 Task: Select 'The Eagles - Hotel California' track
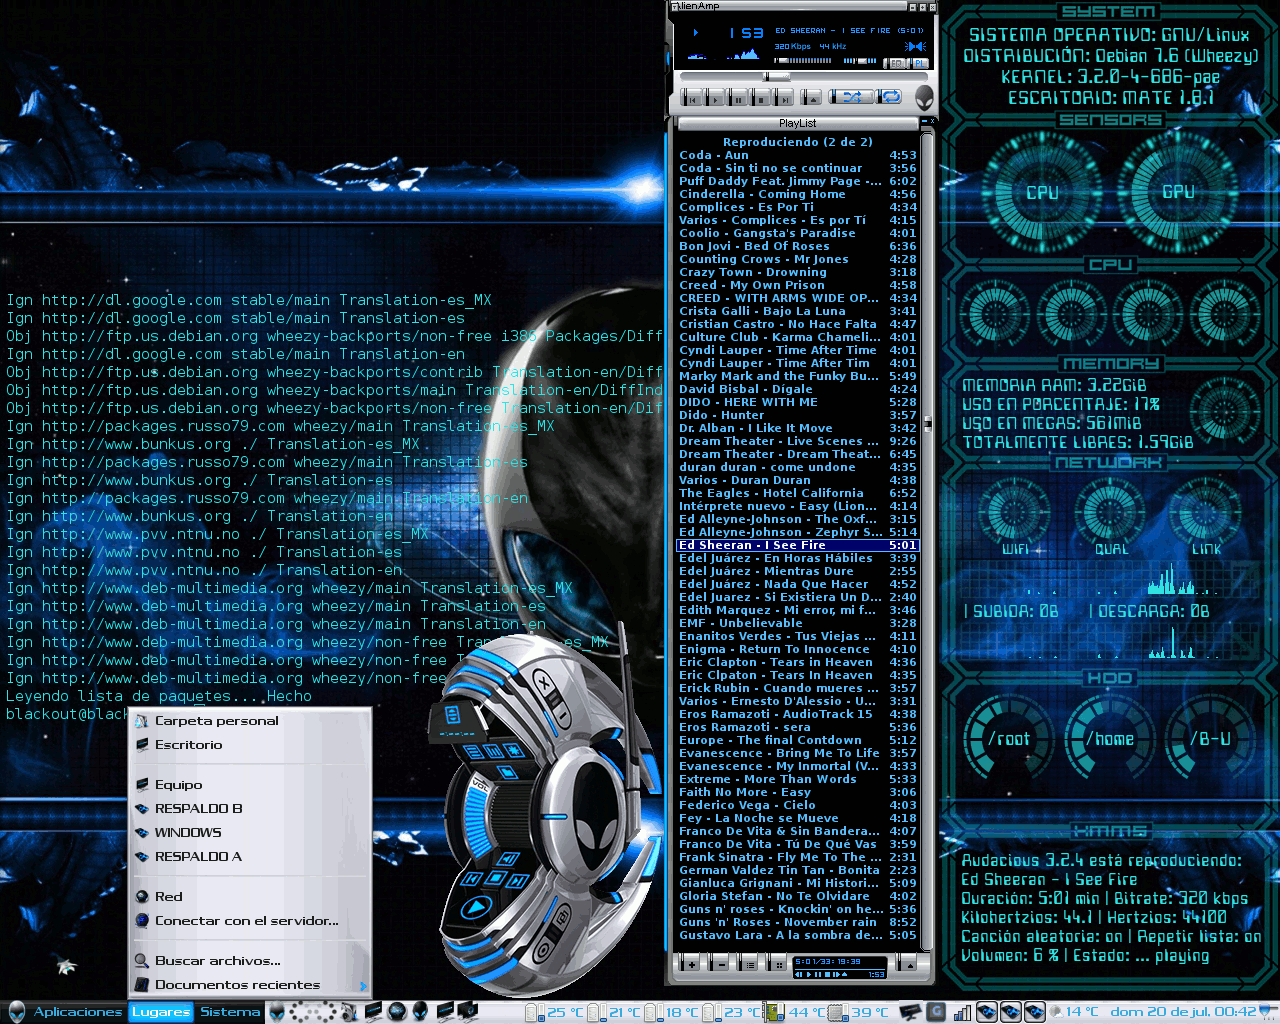tap(797, 493)
